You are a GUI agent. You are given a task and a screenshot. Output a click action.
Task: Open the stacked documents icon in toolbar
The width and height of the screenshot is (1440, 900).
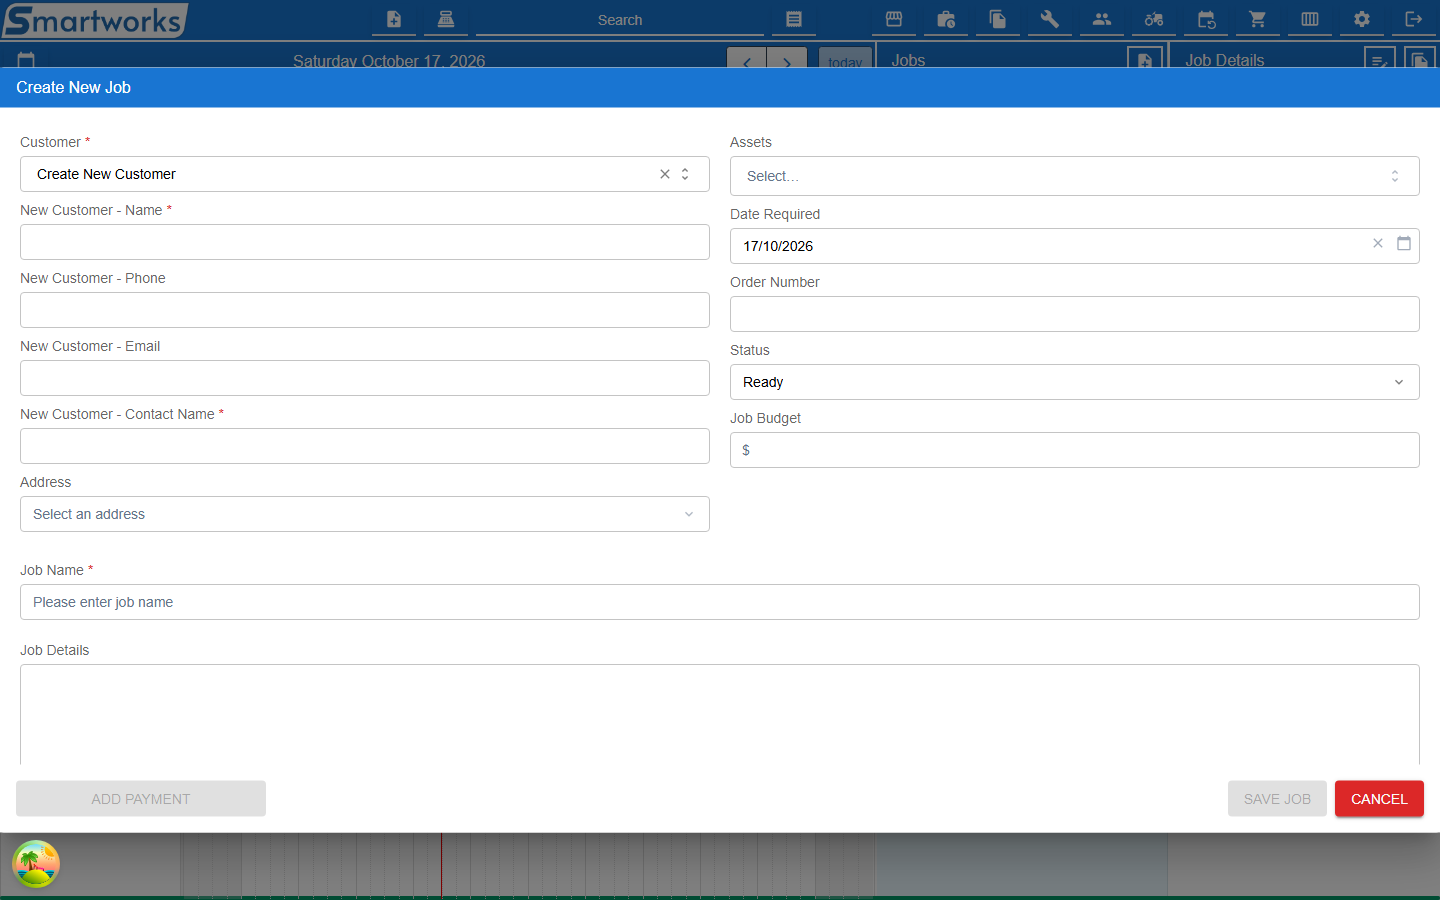click(998, 19)
